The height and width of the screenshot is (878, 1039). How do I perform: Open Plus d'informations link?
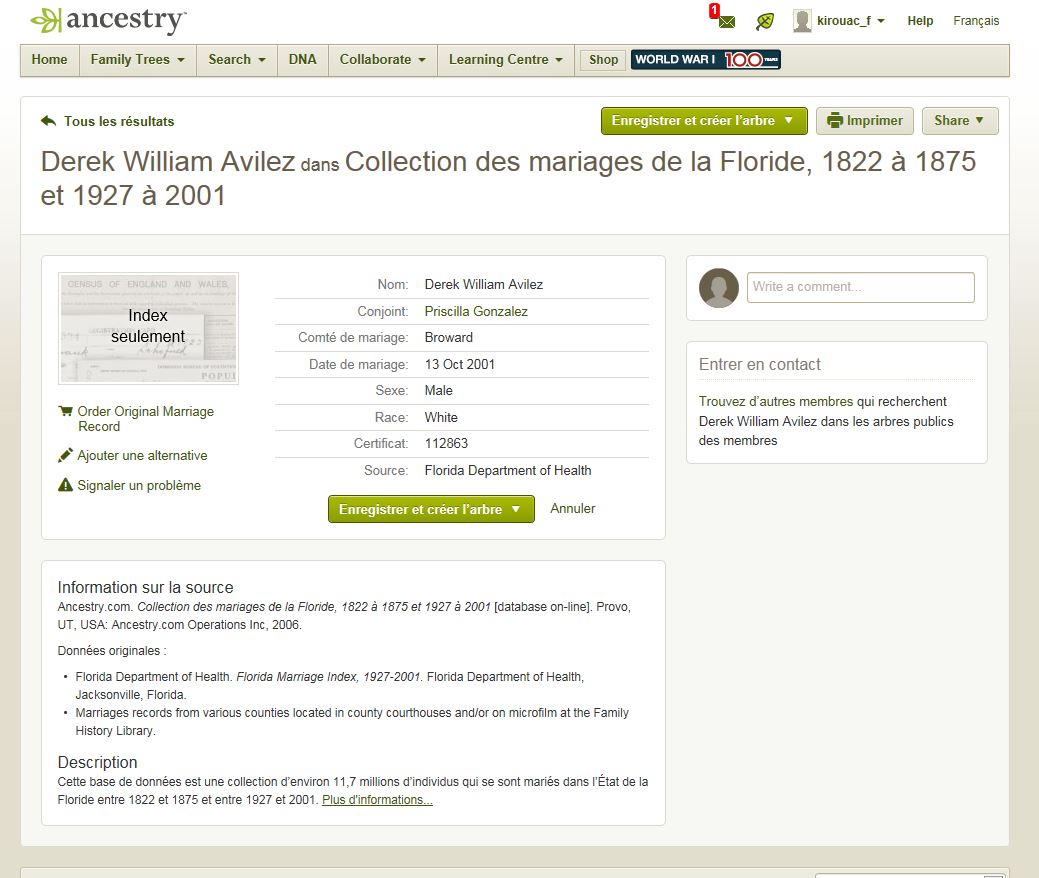pyautogui.click(x=377, y=800)
